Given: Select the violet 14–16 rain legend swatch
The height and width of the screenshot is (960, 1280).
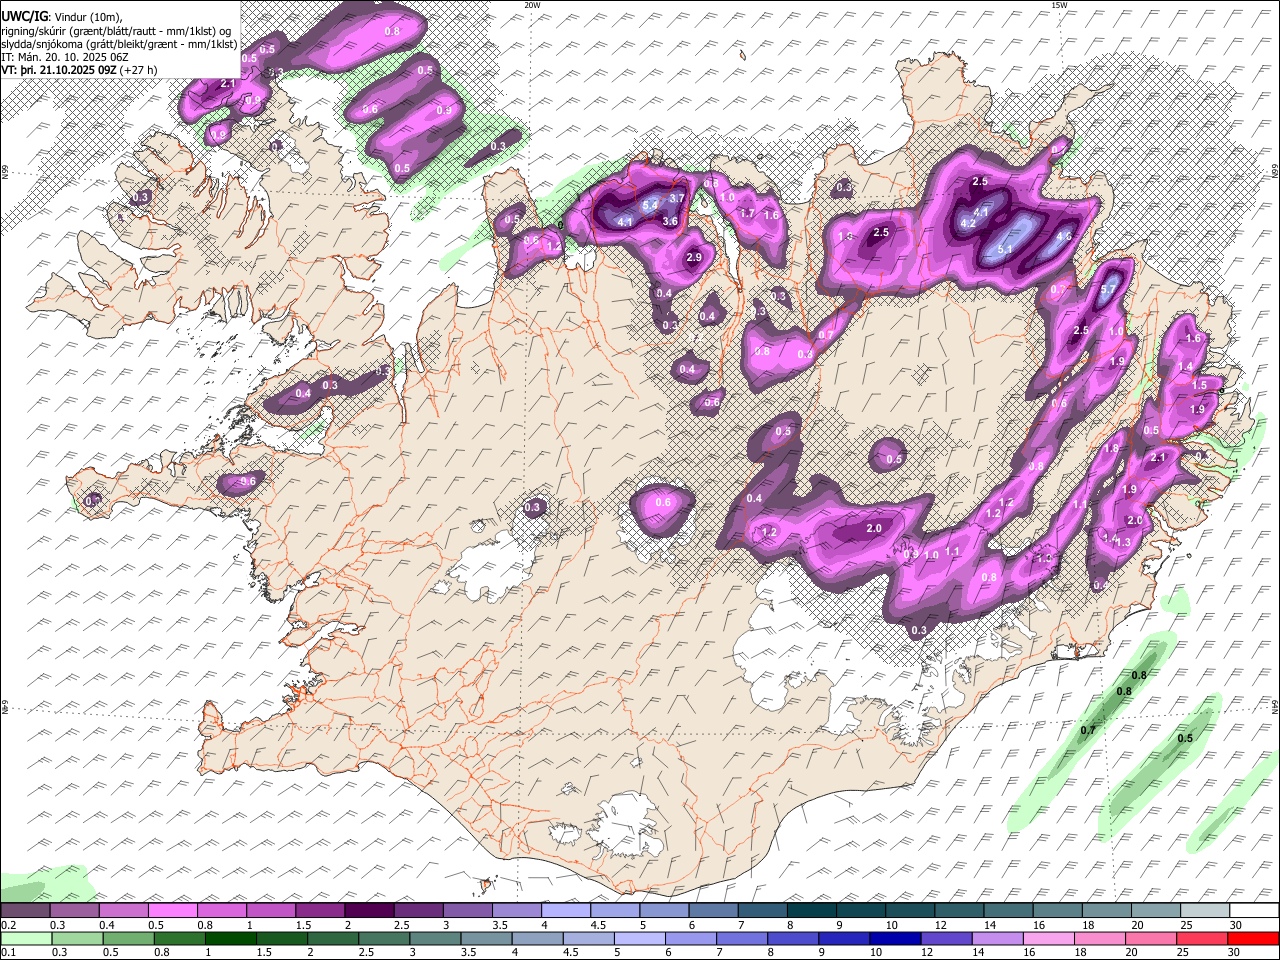Looking at the screenshot, I should point(999,938).
